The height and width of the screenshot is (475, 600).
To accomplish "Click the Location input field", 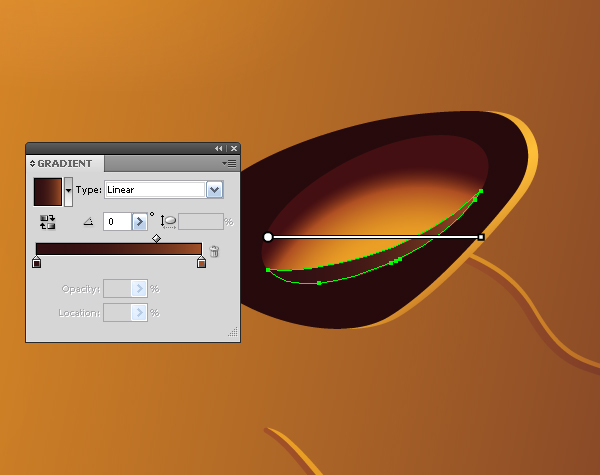I will (x=117, y=313).
